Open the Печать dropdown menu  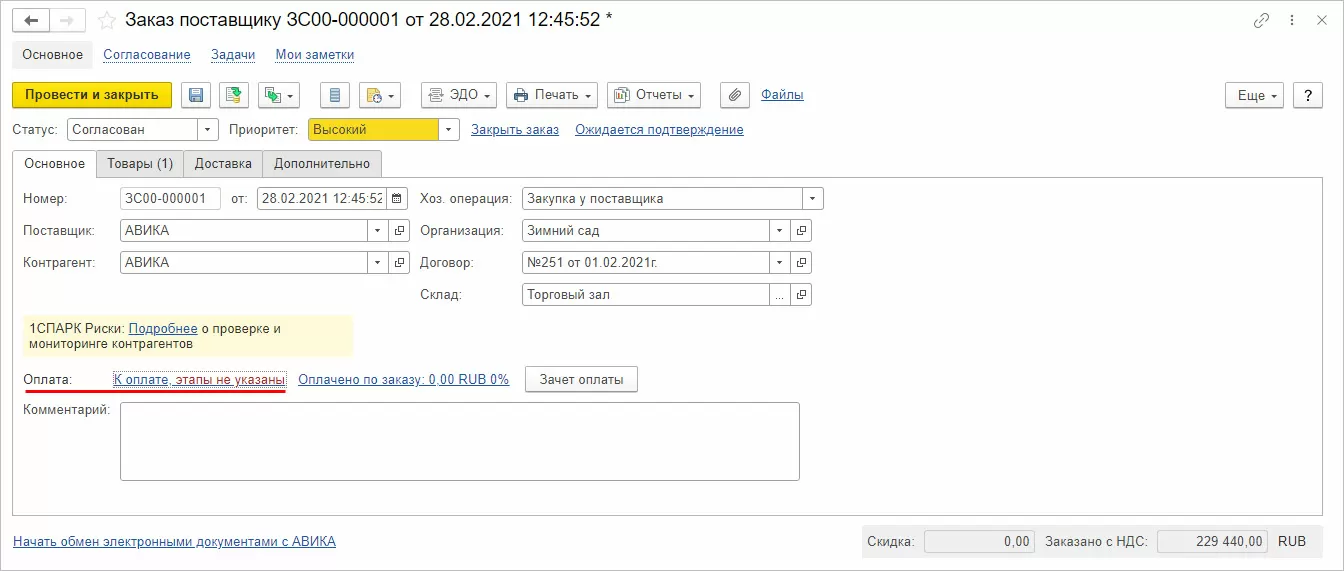coord(552,95)
